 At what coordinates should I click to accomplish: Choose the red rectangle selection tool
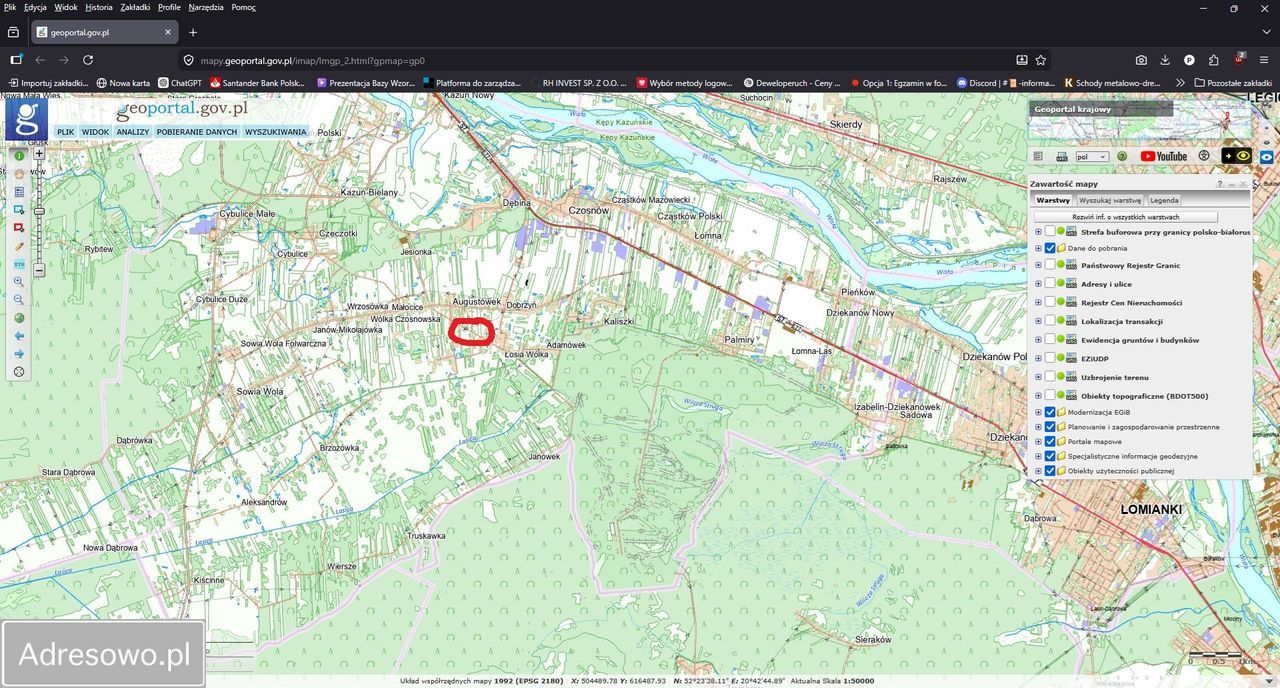coord(19,228)
